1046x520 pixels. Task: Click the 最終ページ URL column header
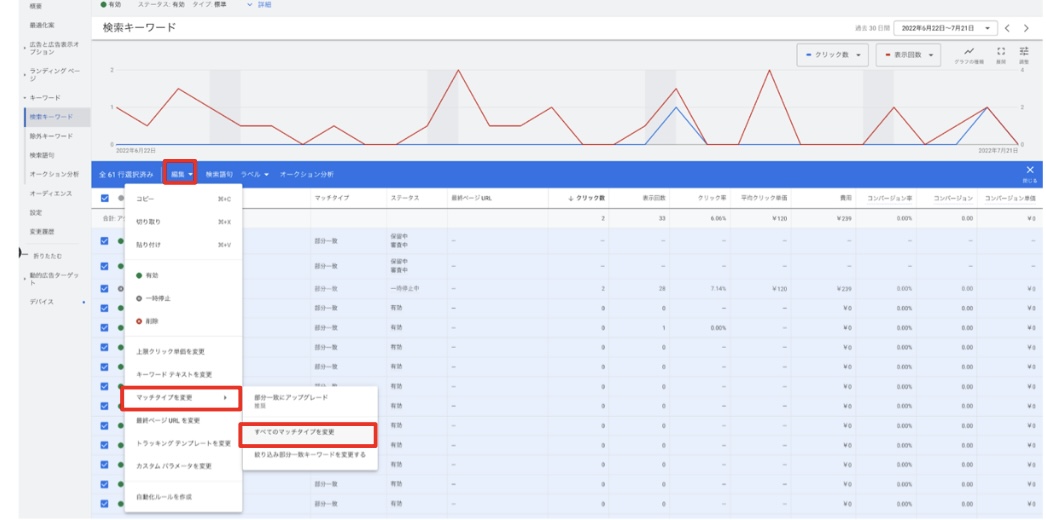click(x=472, y=198)
